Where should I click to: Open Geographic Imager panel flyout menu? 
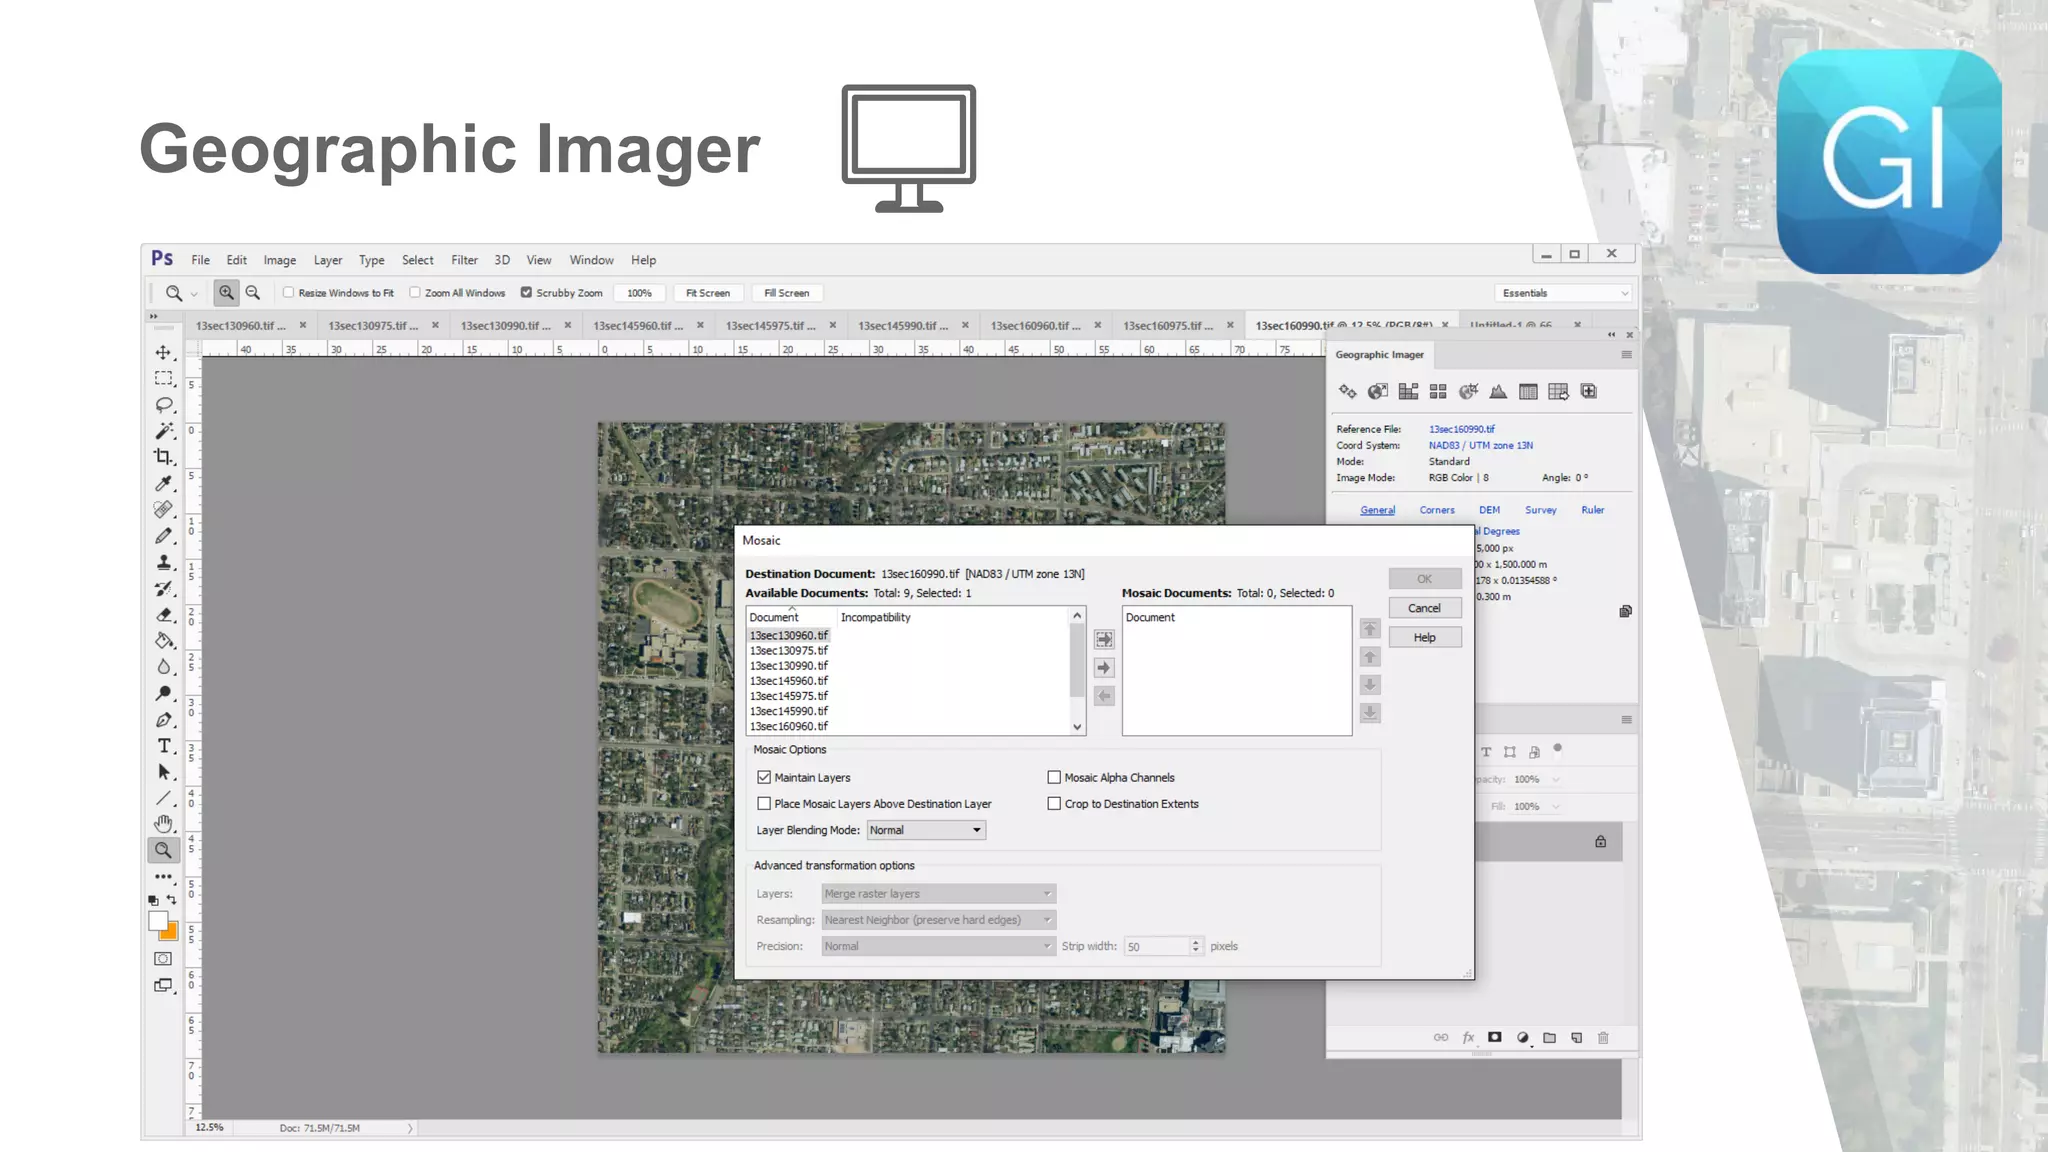(1626, 355)
